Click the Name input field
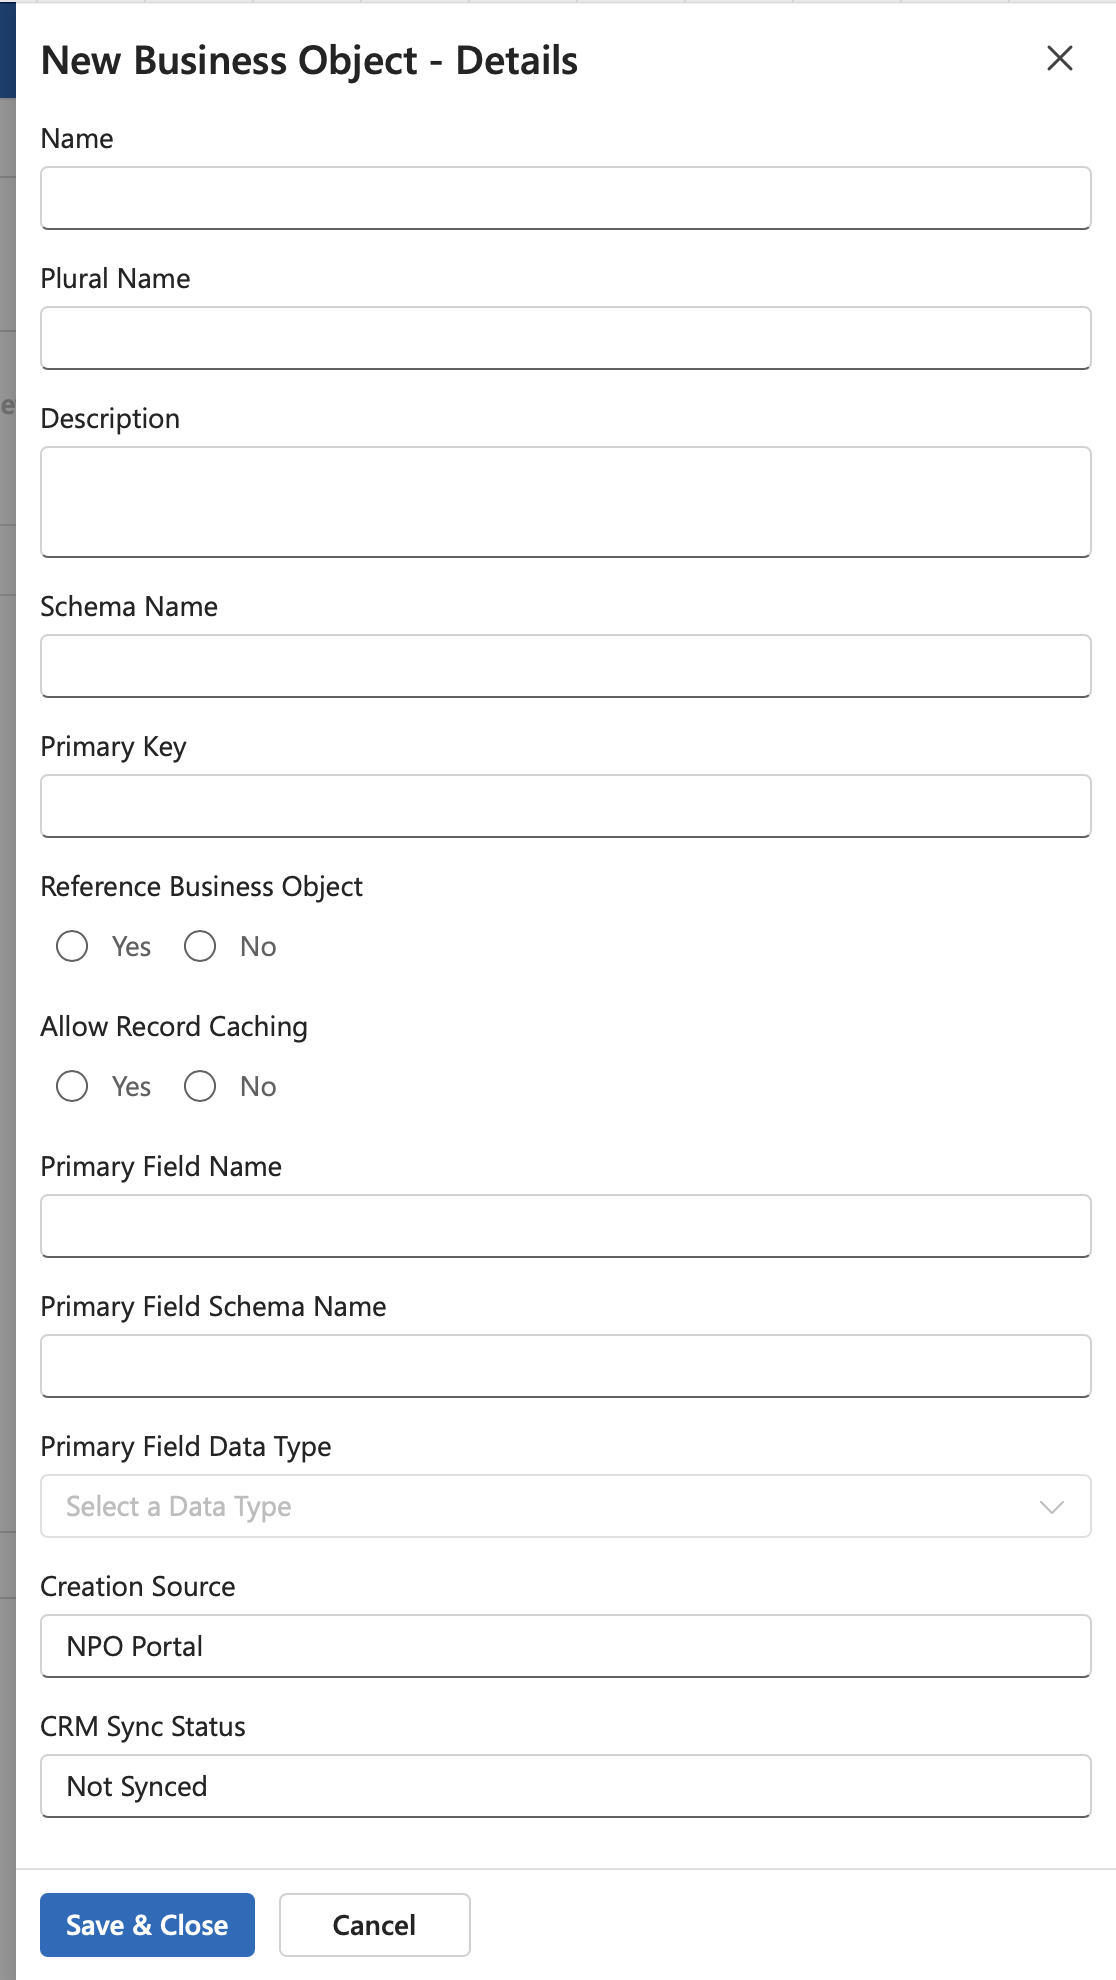The height and width of the screenshot is (1980, 1116). click(565, 198)
